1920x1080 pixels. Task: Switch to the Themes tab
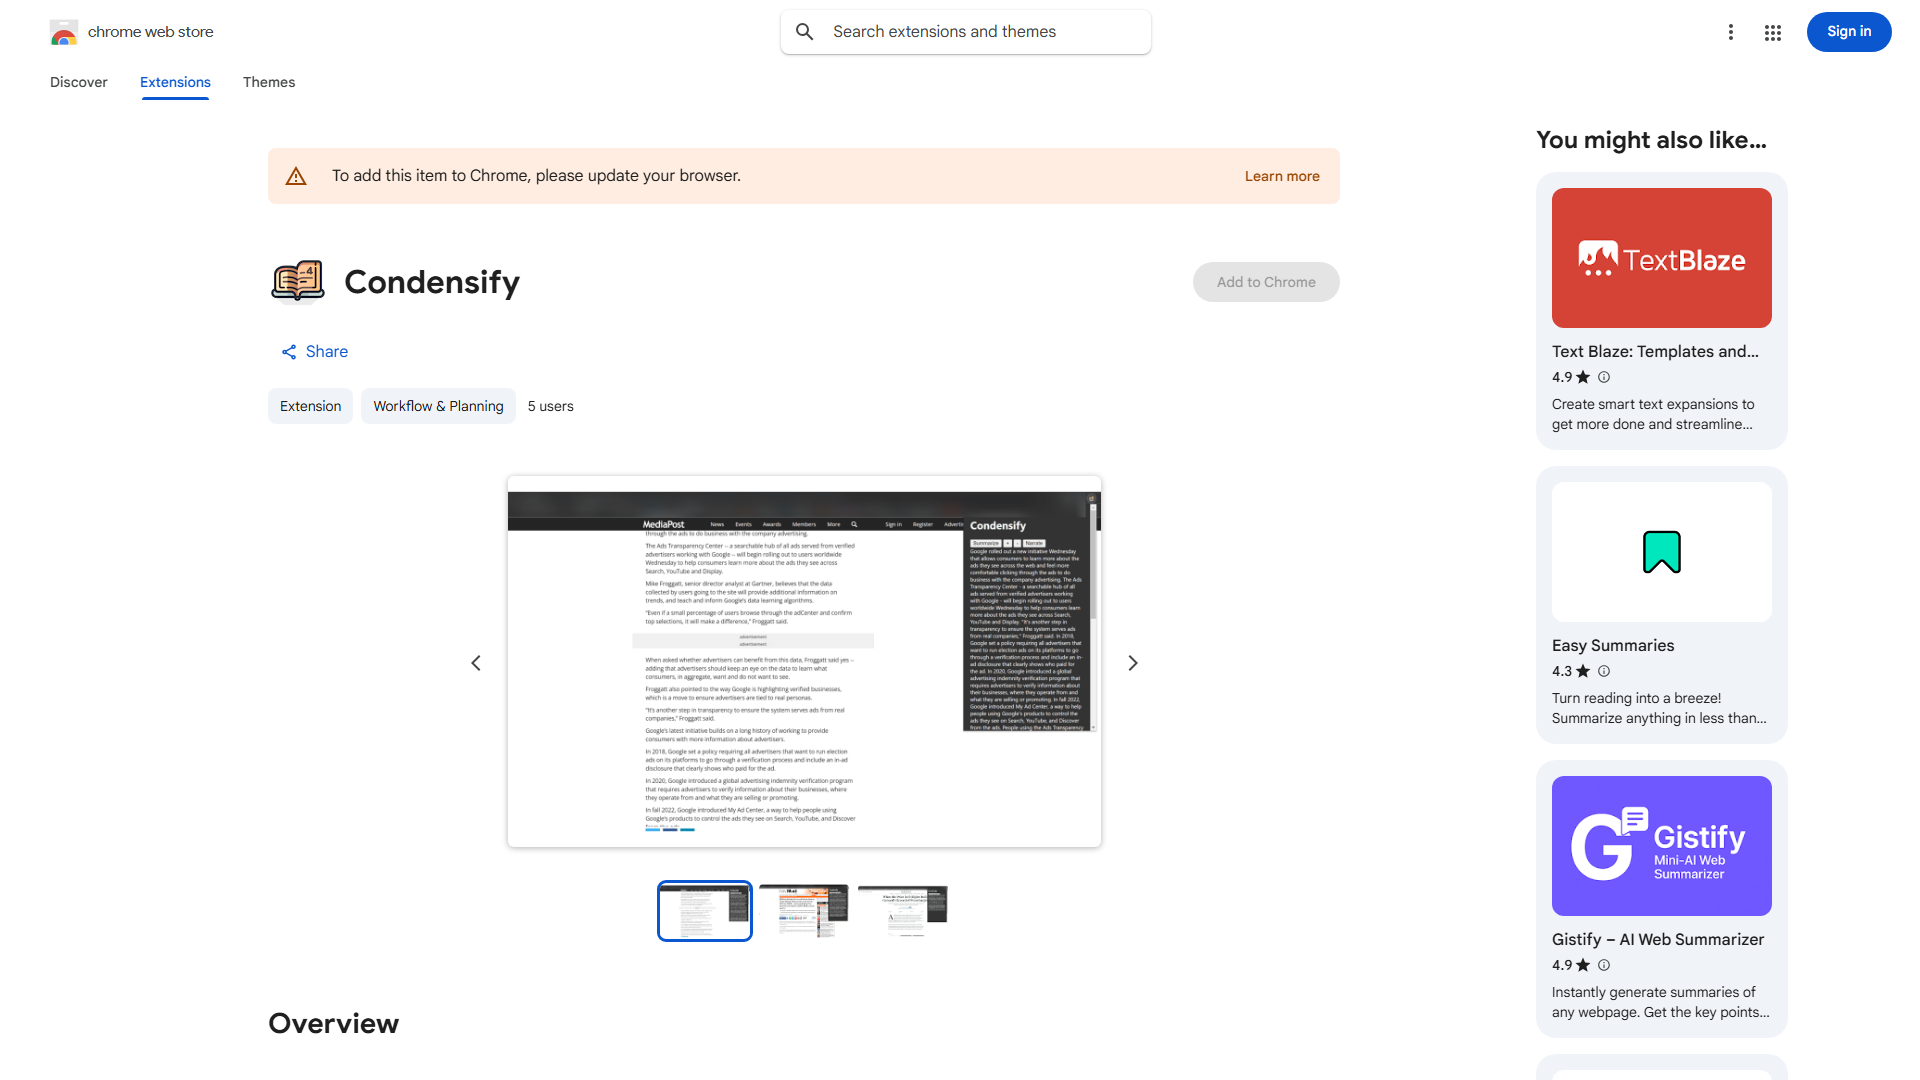coord(269,82)
